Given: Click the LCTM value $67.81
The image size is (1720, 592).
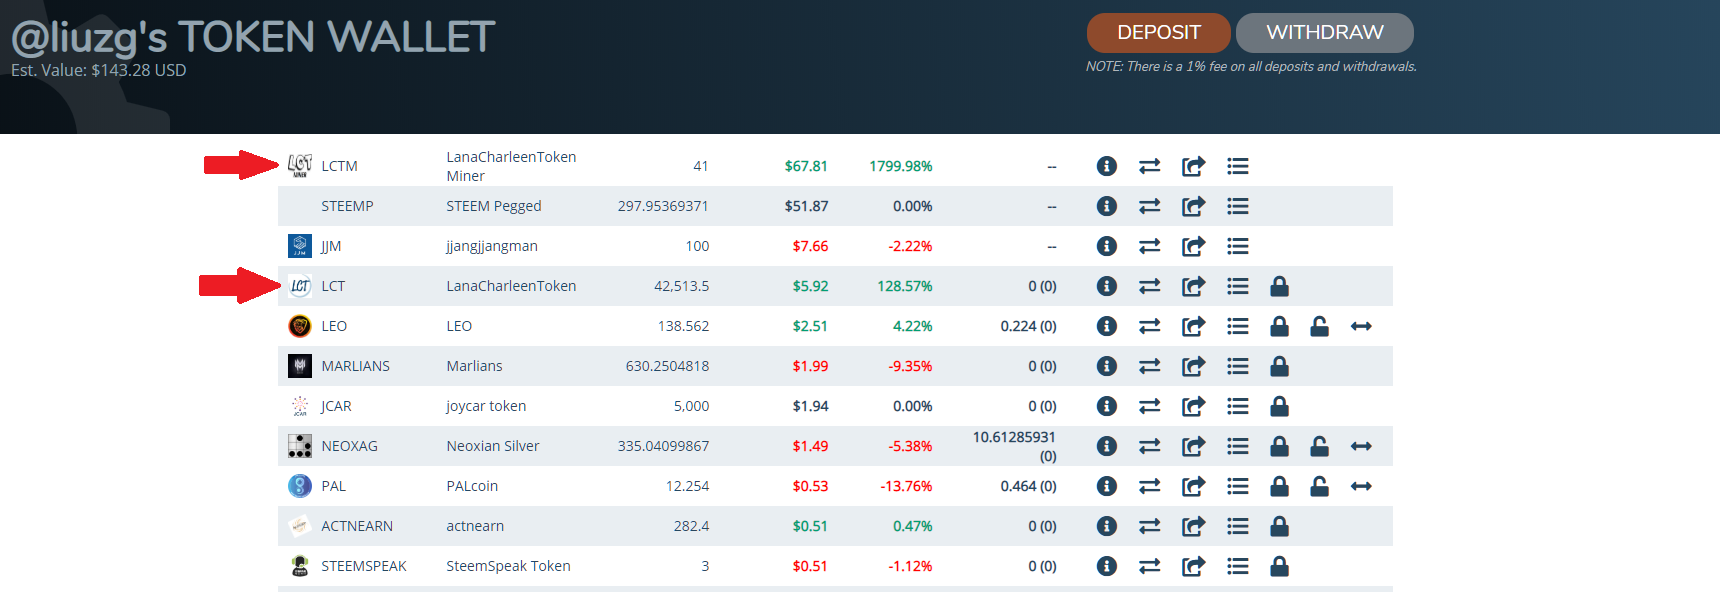Looking at the screenshot, I should coord(806,166).
